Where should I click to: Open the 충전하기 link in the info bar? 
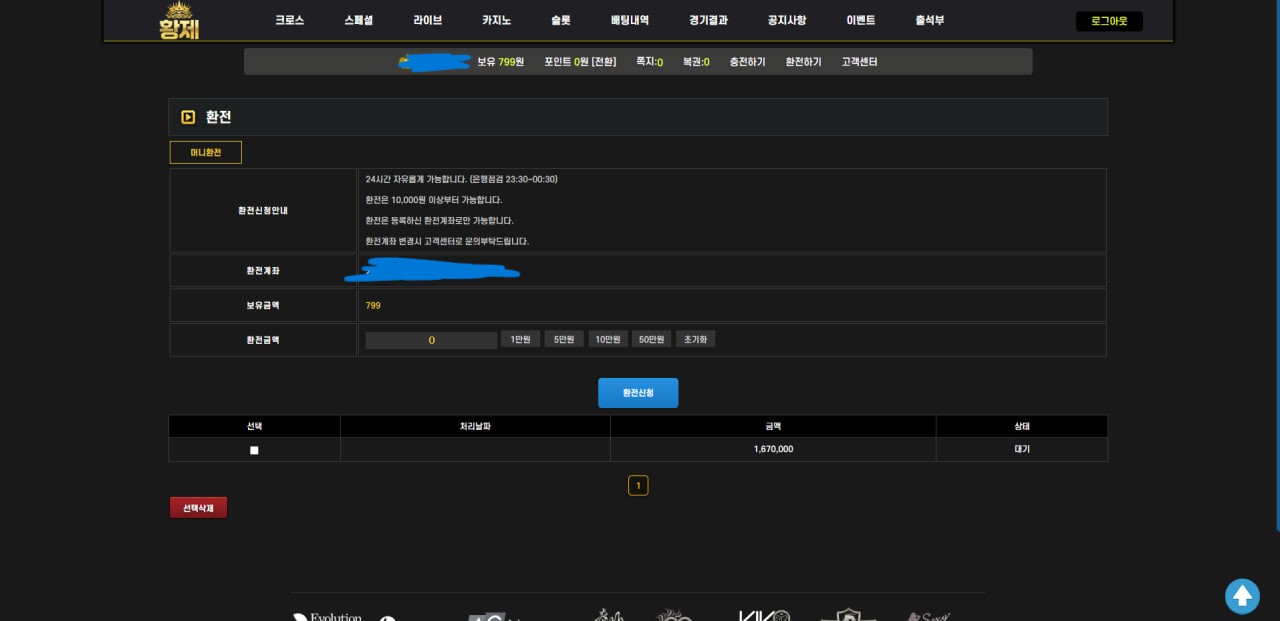pyautogui.click(x=747, y=62)
